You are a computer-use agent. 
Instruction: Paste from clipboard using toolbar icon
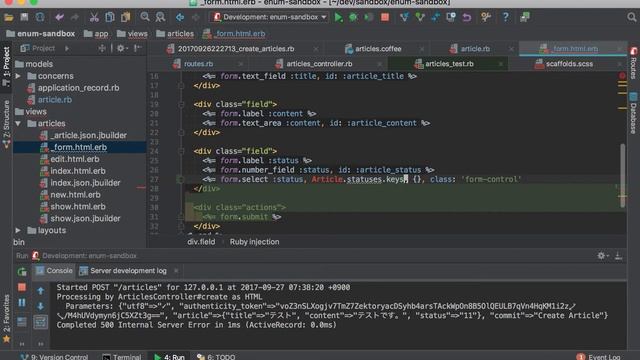pyautogui.click(x=126, y=17)
